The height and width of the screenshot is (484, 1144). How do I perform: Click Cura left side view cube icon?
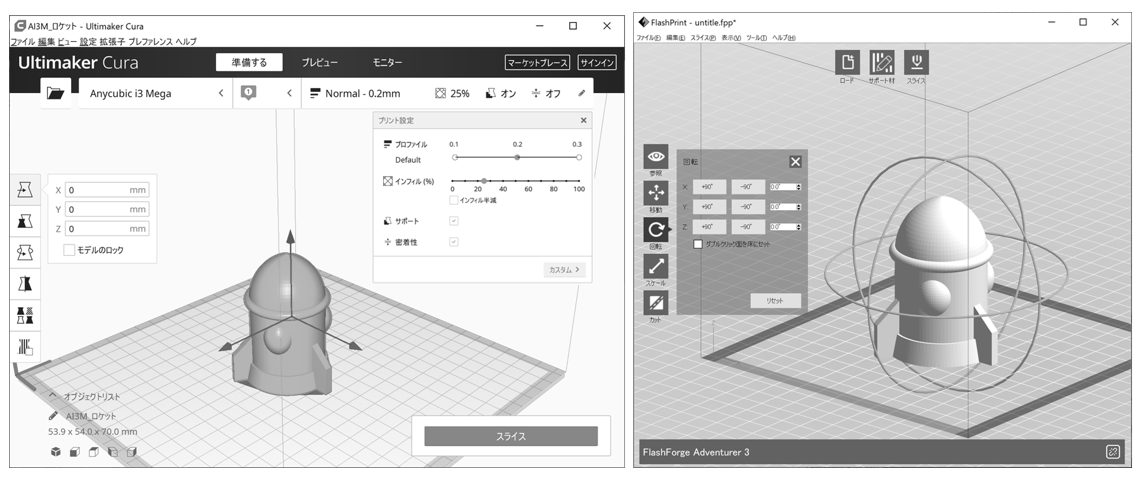(x=112, y=452)
